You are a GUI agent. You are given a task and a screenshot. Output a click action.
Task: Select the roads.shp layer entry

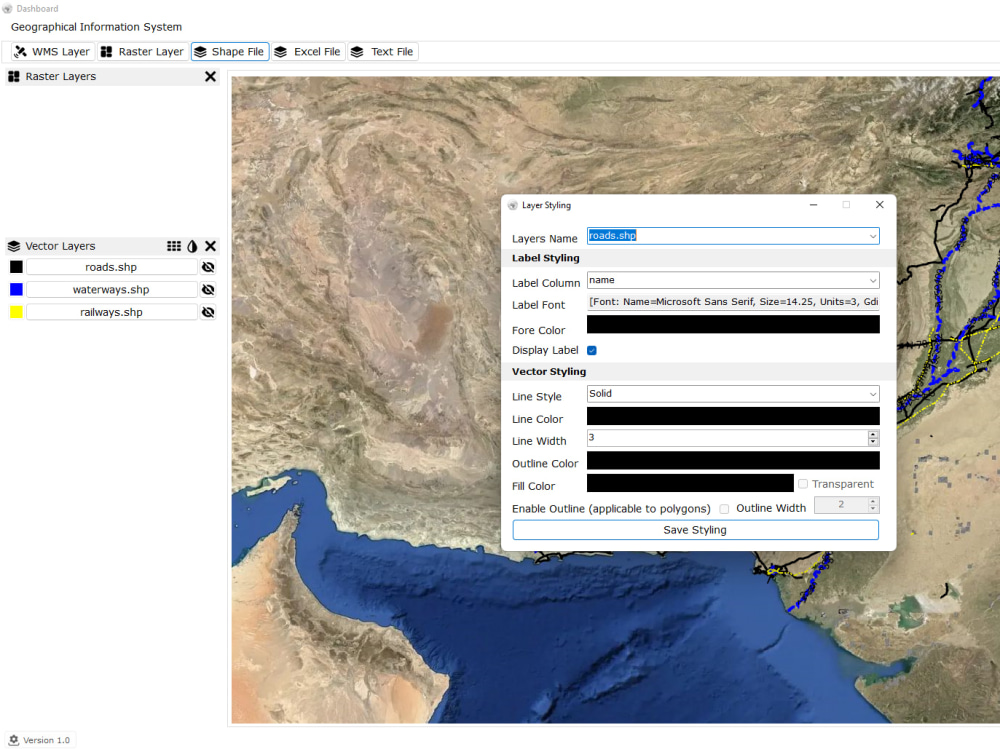point(112,267)
